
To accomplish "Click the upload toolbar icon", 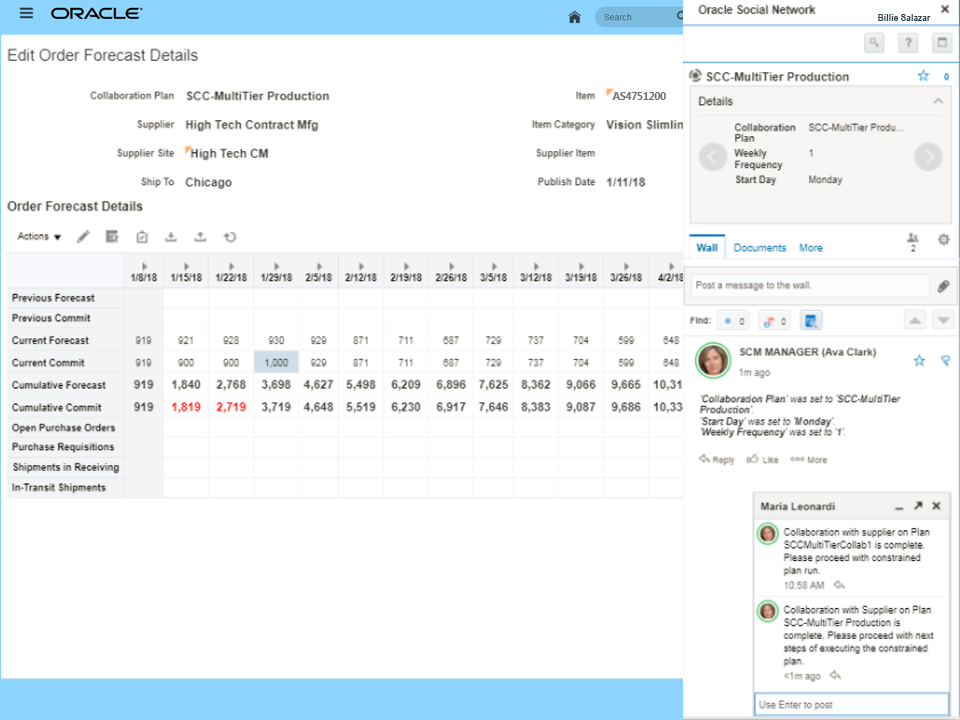I will [200, 237].
